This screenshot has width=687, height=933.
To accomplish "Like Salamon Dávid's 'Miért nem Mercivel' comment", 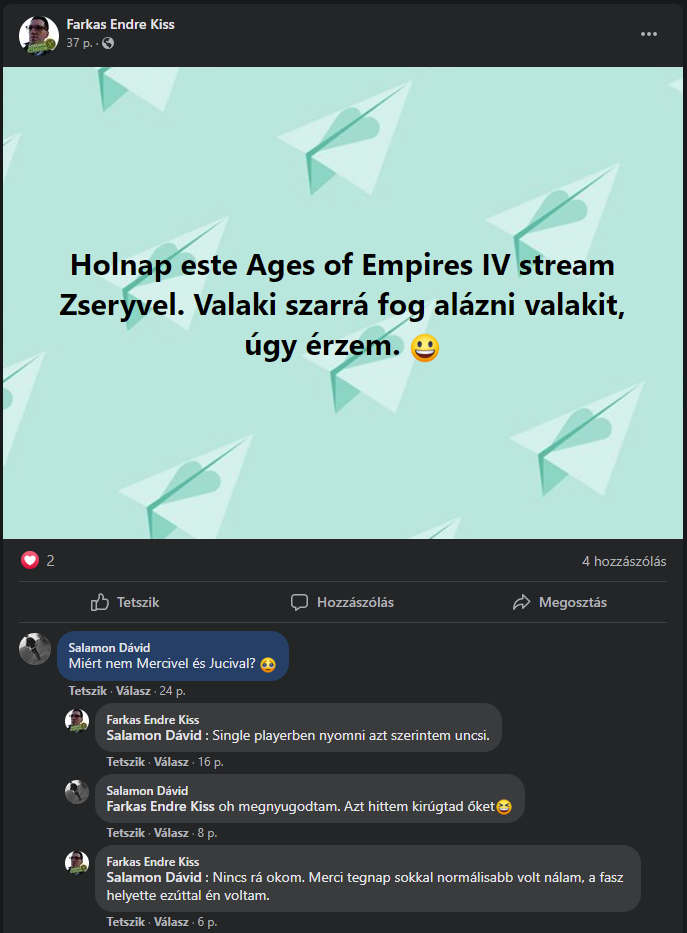I will pyautogui.click(x=87, y=691).
